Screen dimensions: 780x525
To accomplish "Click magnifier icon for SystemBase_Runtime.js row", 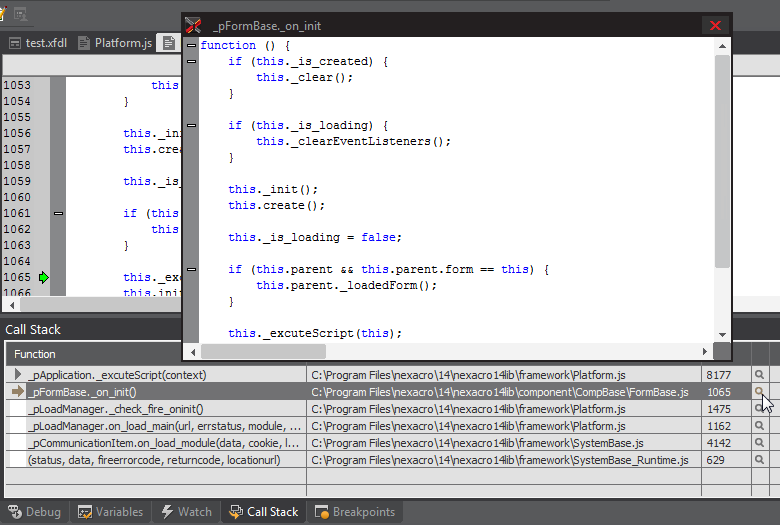I will 760,460.
